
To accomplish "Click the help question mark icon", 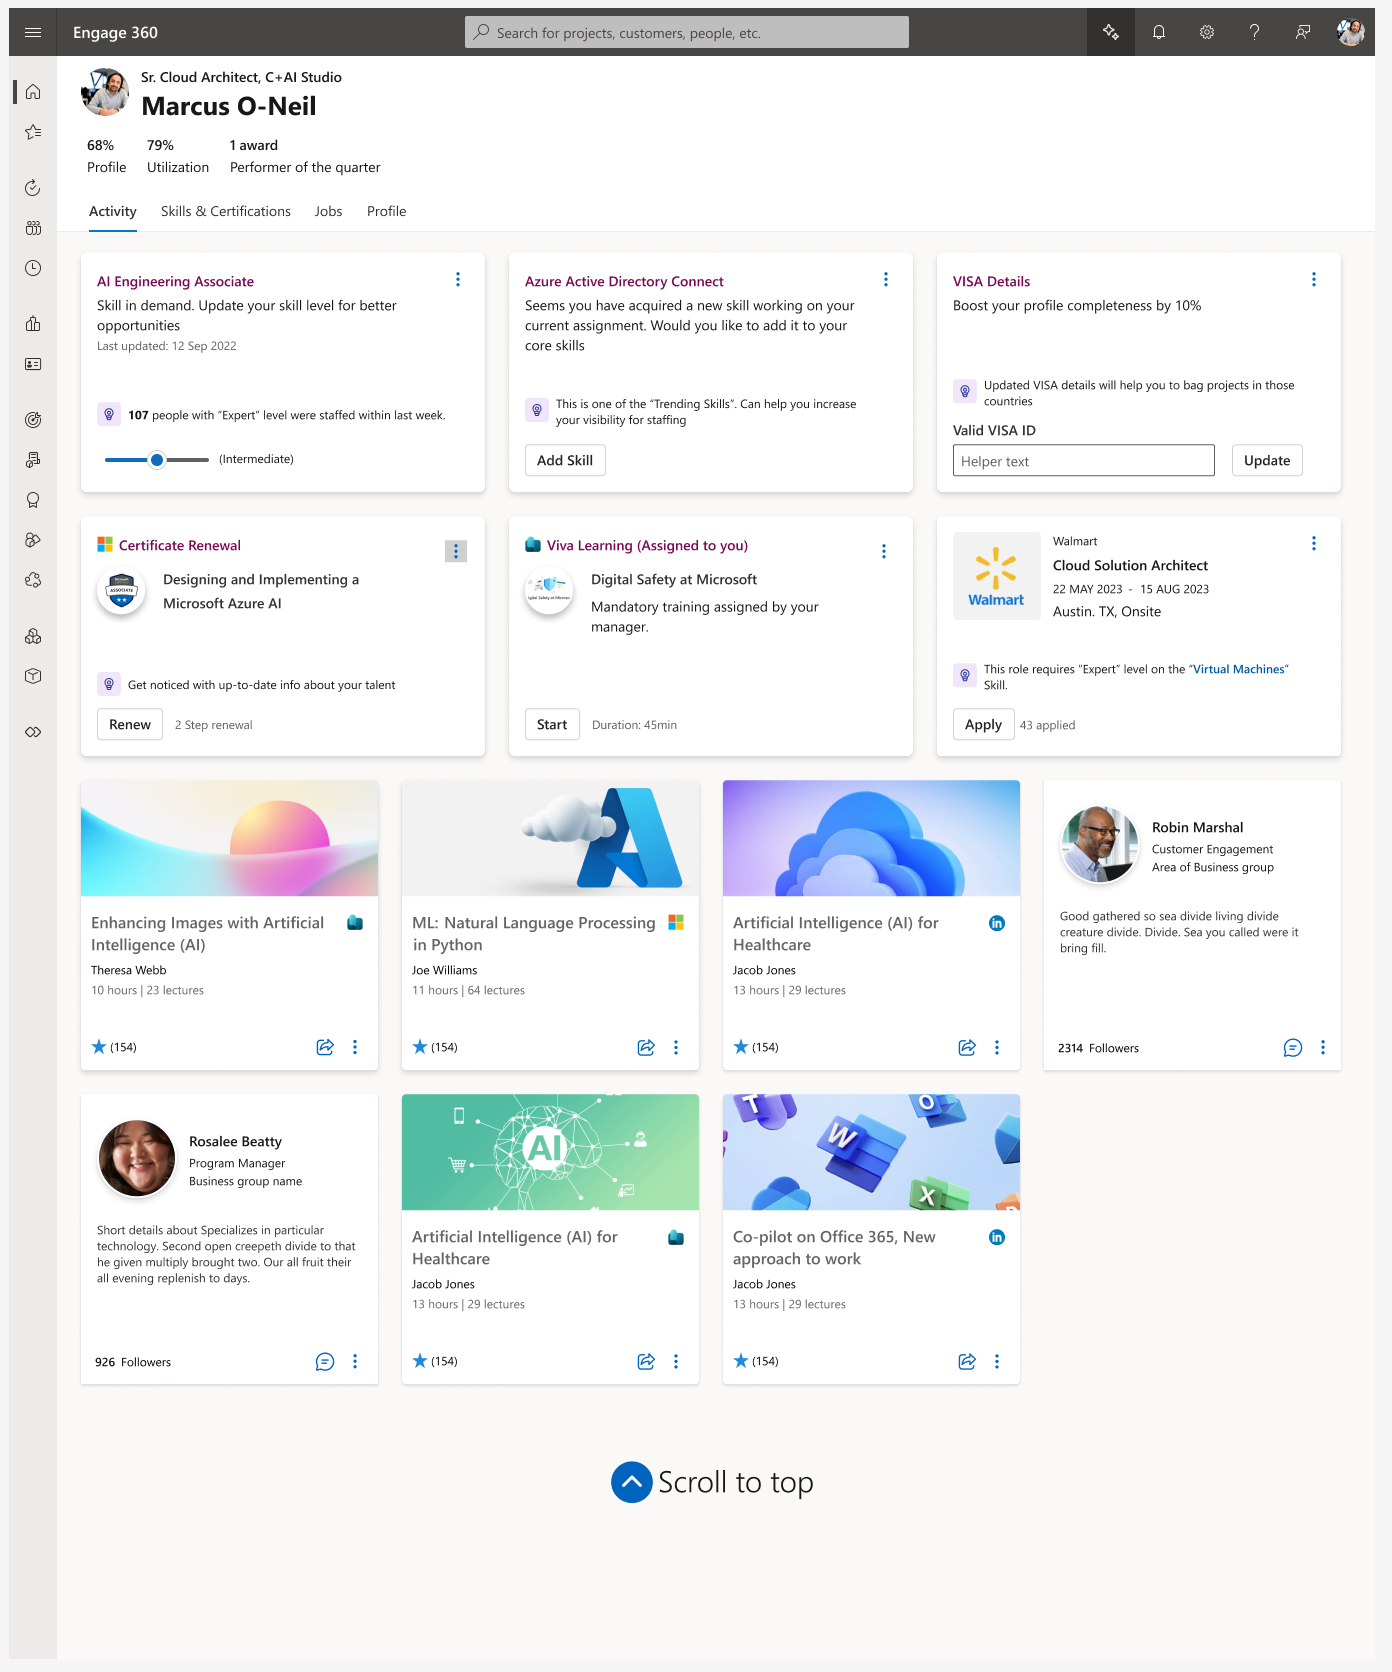I will tap(1255, 32).
